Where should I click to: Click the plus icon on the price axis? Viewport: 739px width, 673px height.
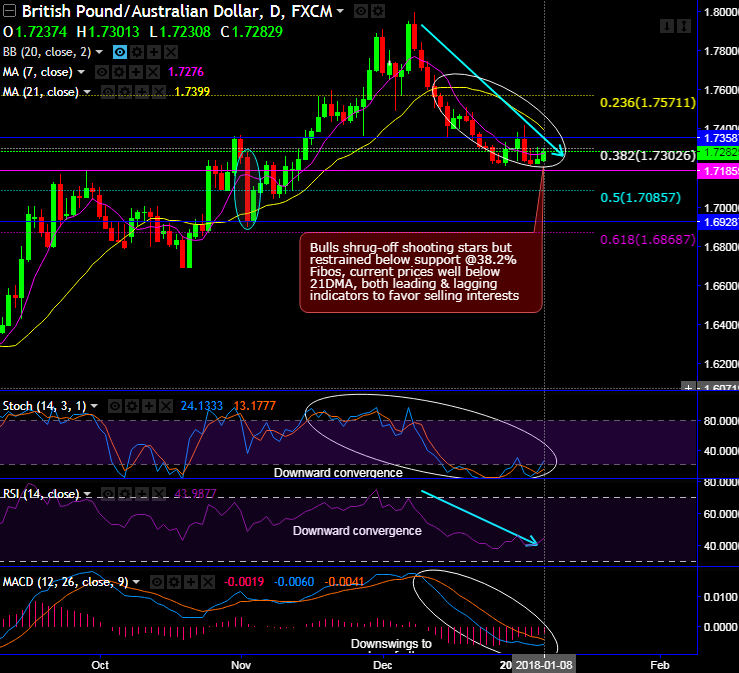point(689,387)
